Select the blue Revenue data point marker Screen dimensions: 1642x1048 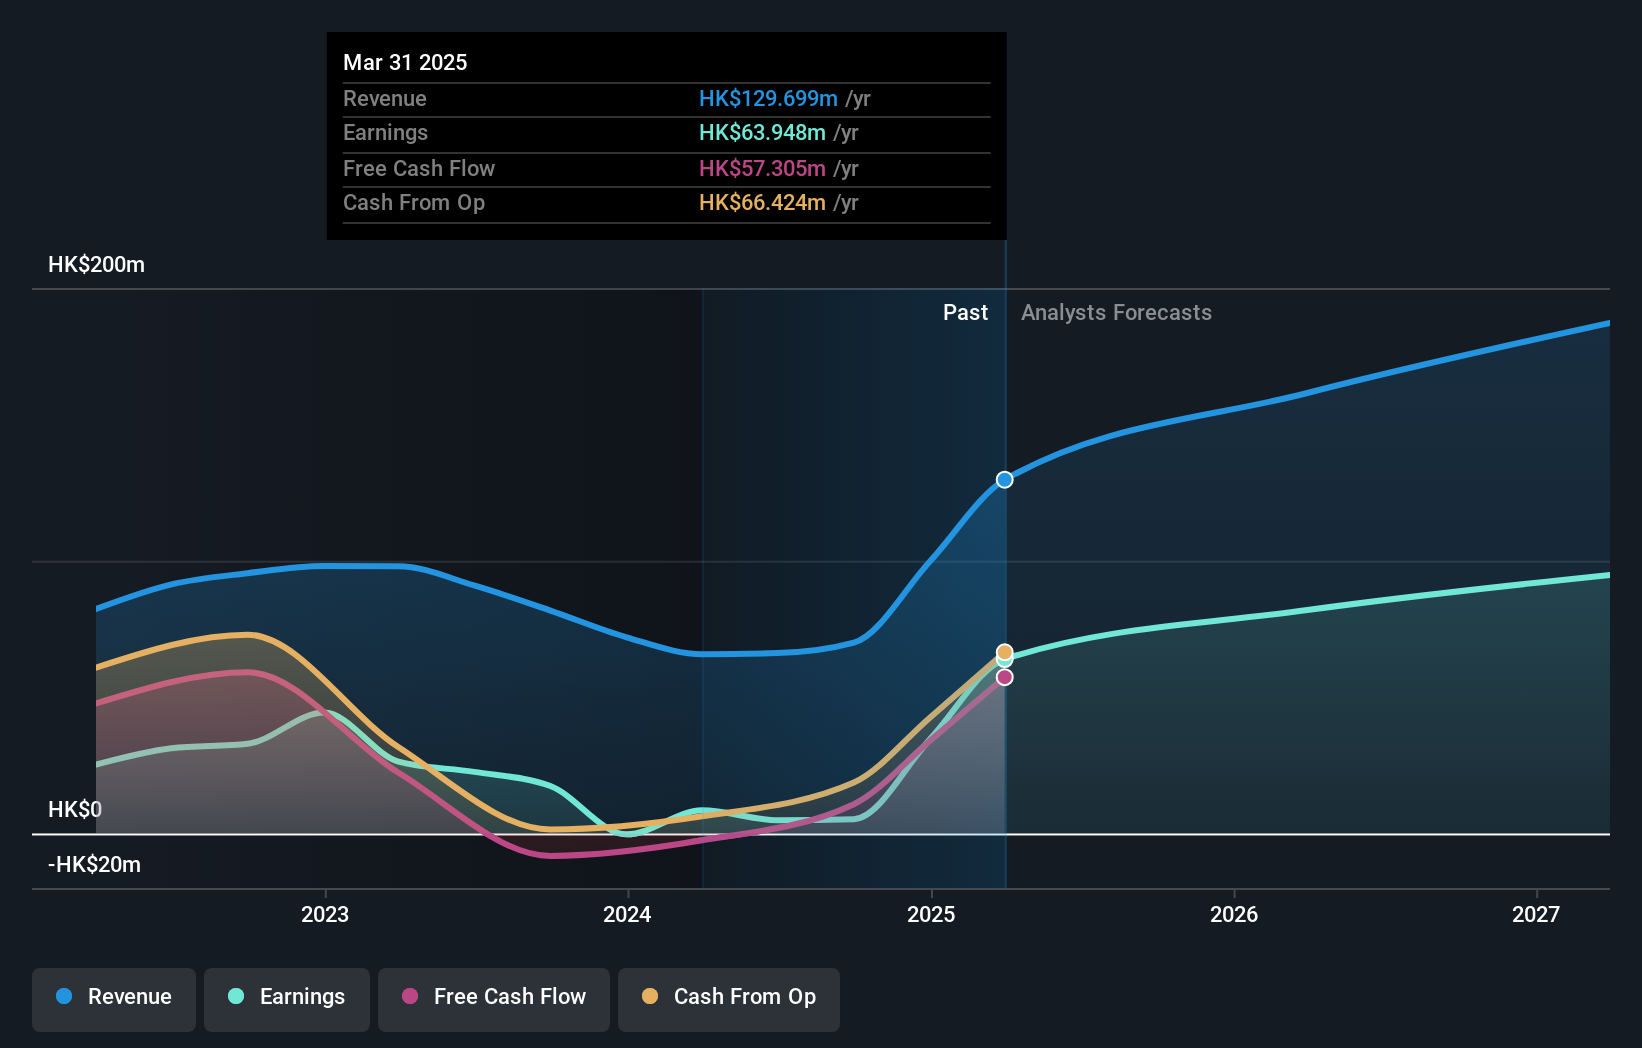pos(1003,479)
